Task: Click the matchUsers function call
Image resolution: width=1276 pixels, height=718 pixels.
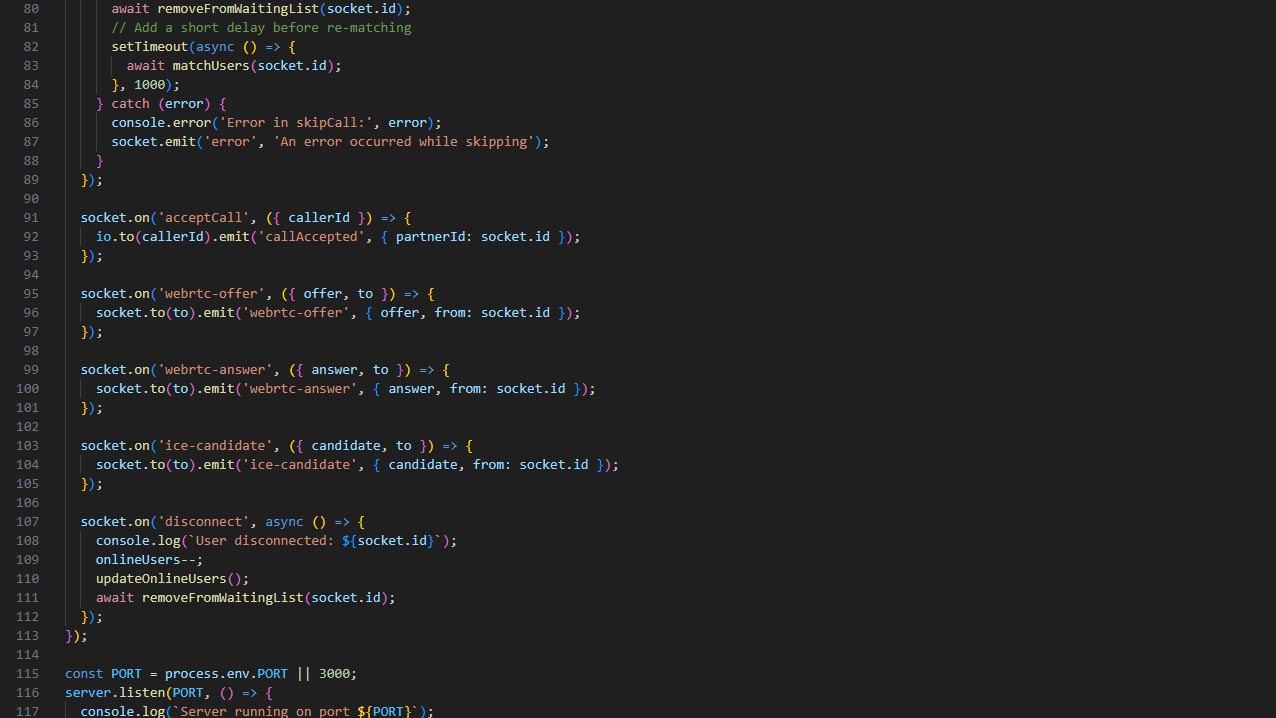Action: [x=211, y=65]
